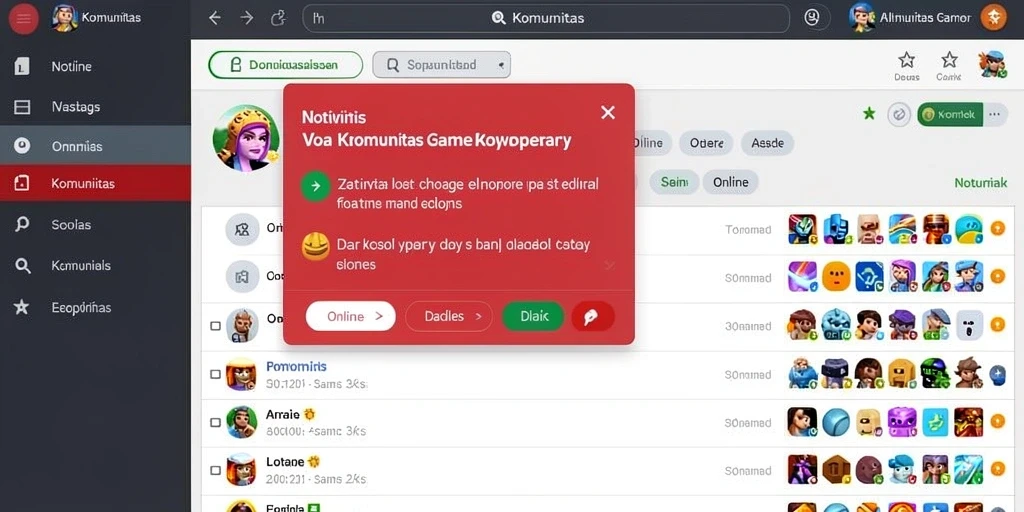Image resolution: width=1024 pixels, height=512 pixels.
Task: Click first game icon in Arraie row
Action: [x=803, y=421]
